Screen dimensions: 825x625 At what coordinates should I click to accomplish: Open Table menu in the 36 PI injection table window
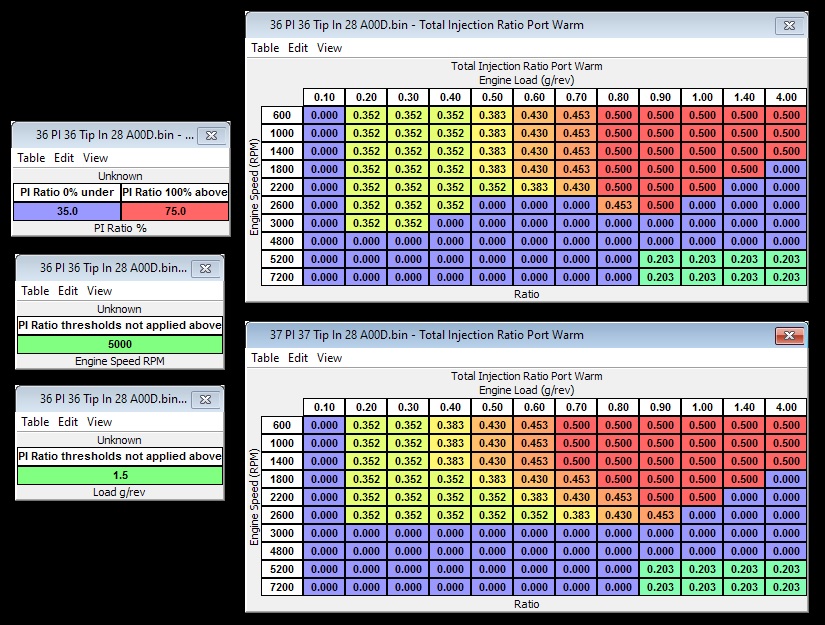(265, 48)
